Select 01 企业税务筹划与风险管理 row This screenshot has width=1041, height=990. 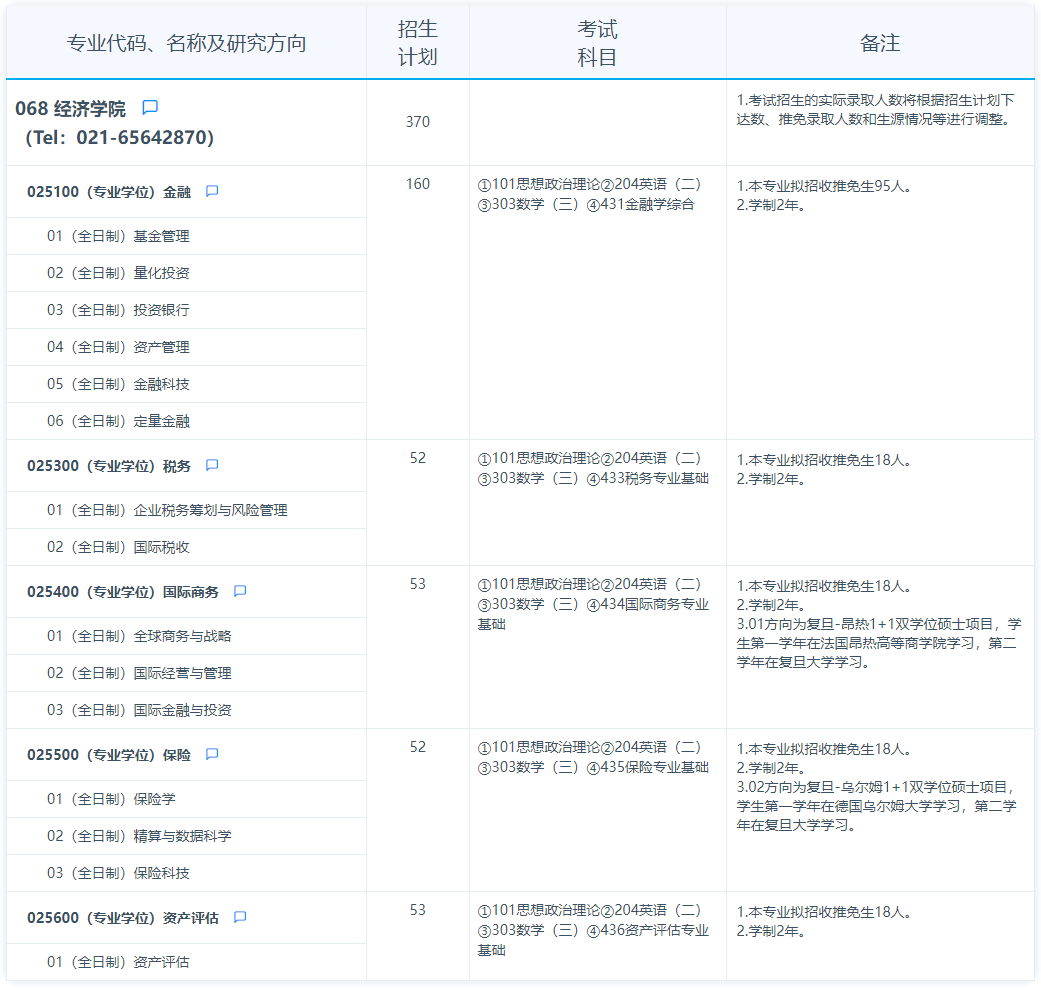tap(167, 510)
